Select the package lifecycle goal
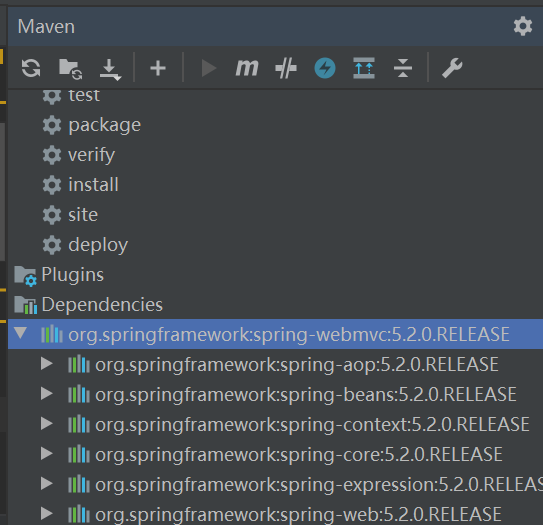The image size is (543, 525). 105,125
